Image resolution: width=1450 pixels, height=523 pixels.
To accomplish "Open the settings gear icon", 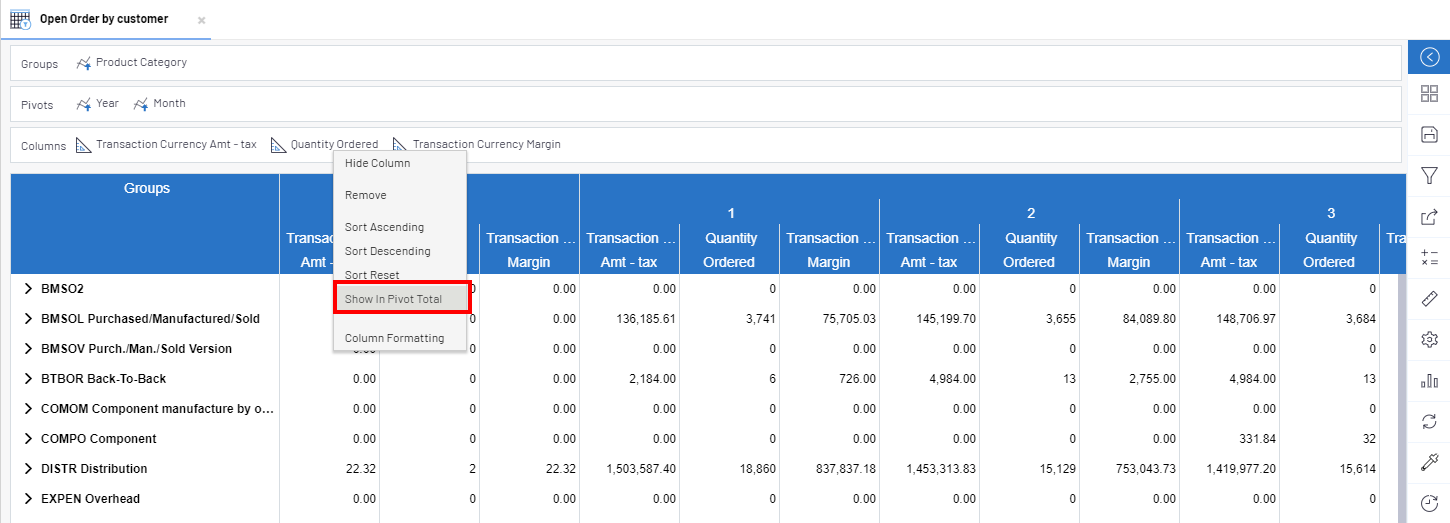I will pos(1429,339).
